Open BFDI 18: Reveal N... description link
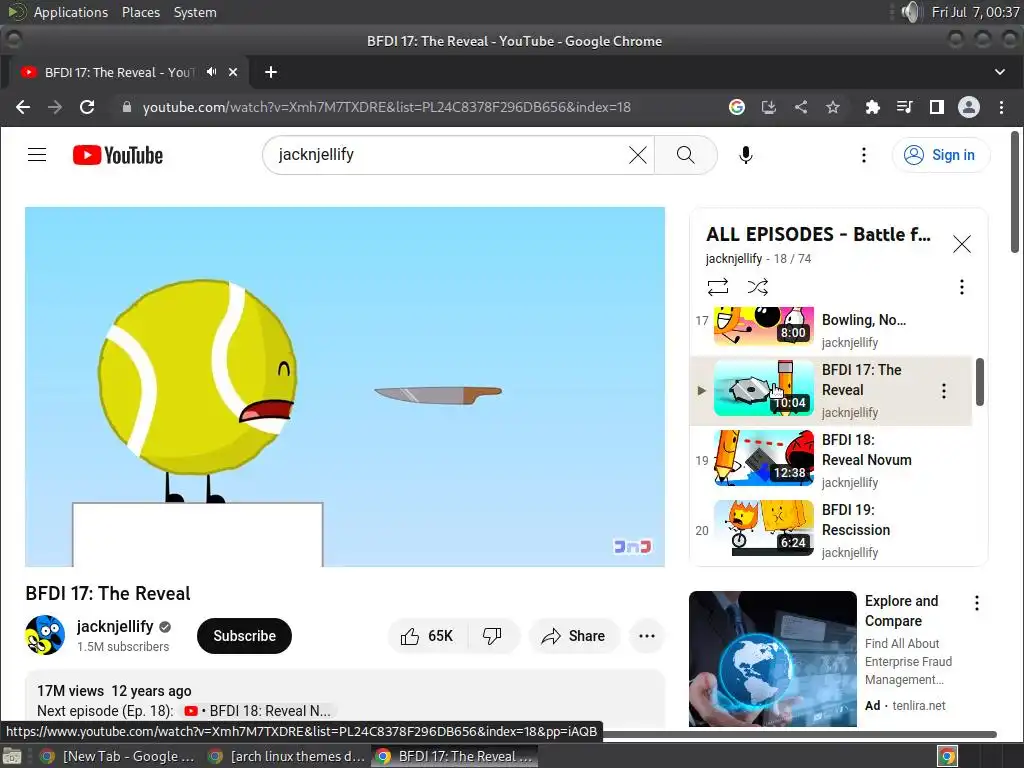The width and height of the screenshot is (1024, 768). 257,711
